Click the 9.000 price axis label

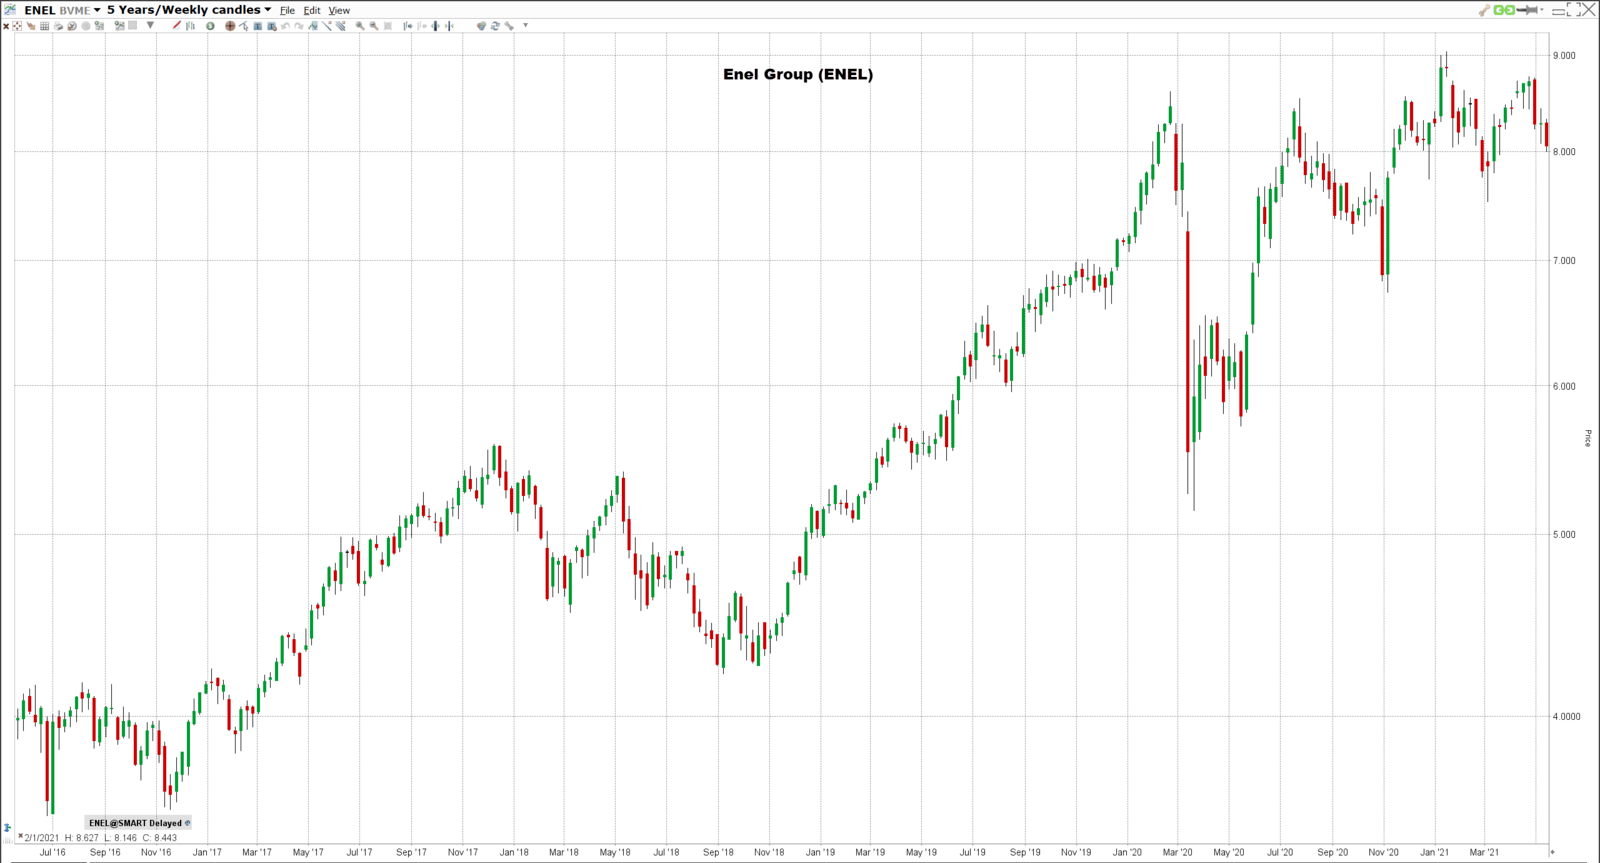coord(1564,56)
